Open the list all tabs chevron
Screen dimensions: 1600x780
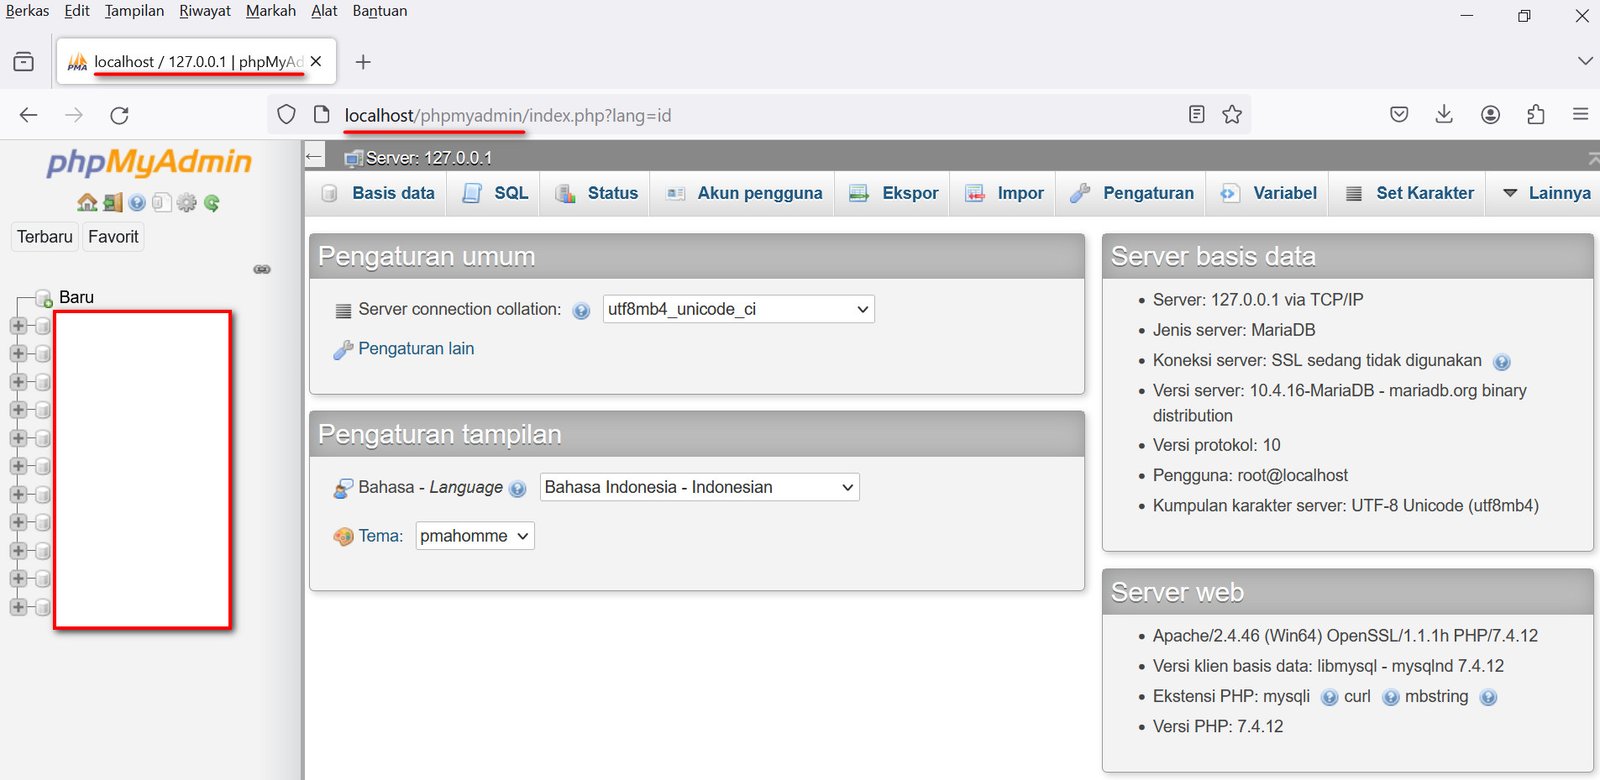(1585, 61)
